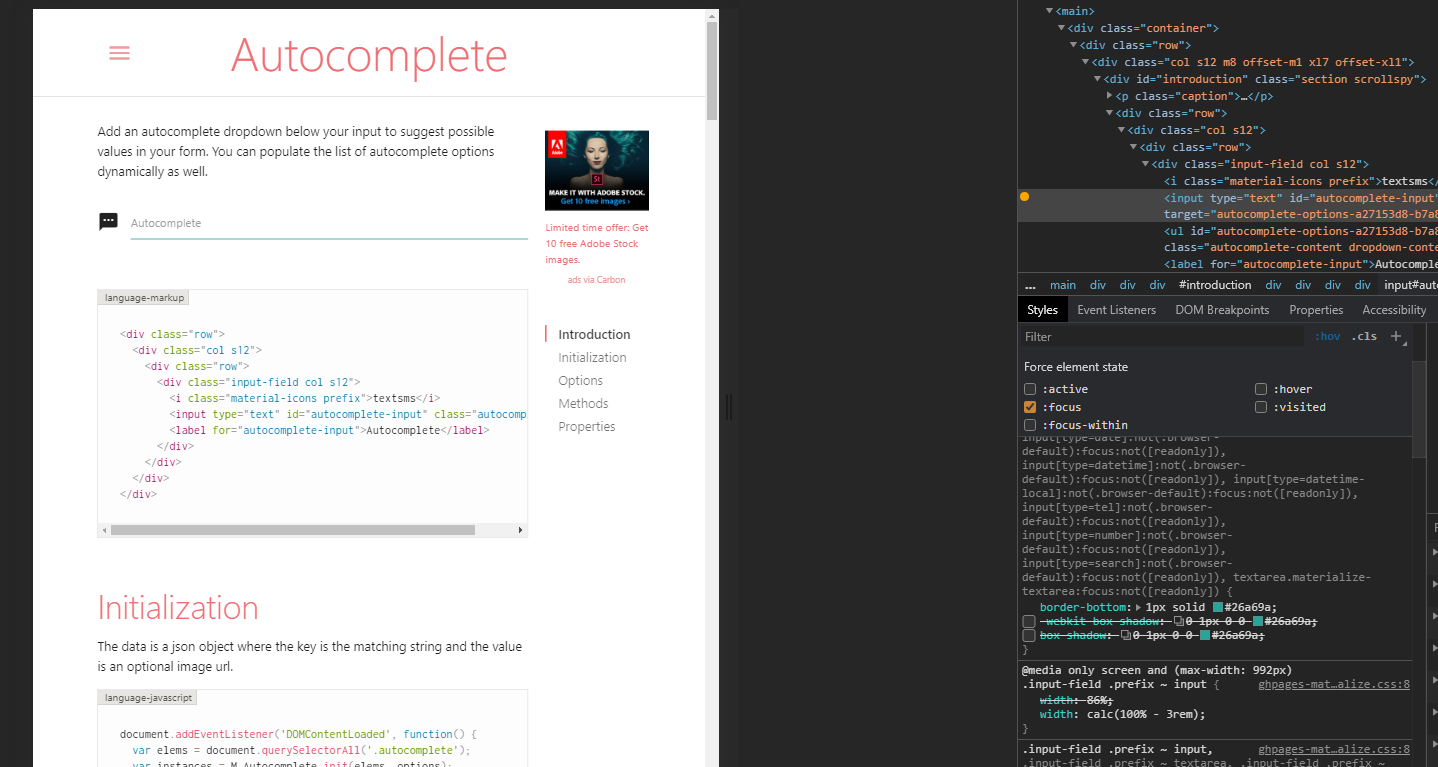This screenshot has height=767, width=1438.
Task: Expand the <p class="caption"> node
Action: pos(1109,95)
